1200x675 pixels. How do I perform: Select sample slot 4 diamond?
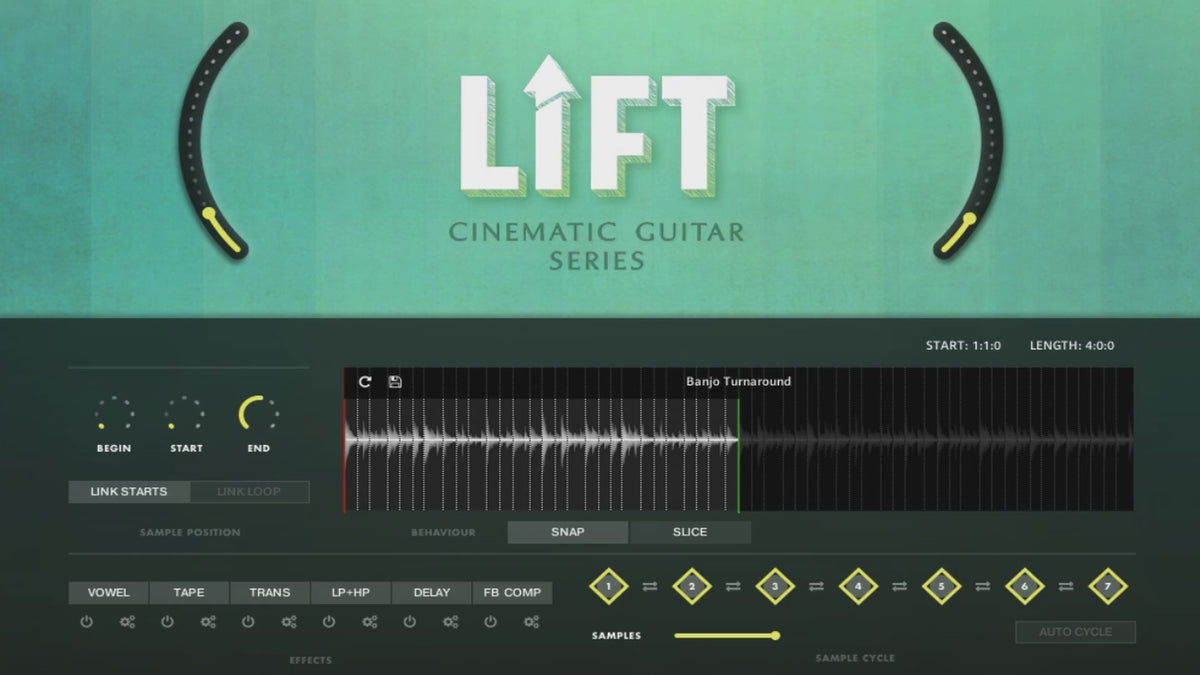pyautogui.click(x=857, y=587)
